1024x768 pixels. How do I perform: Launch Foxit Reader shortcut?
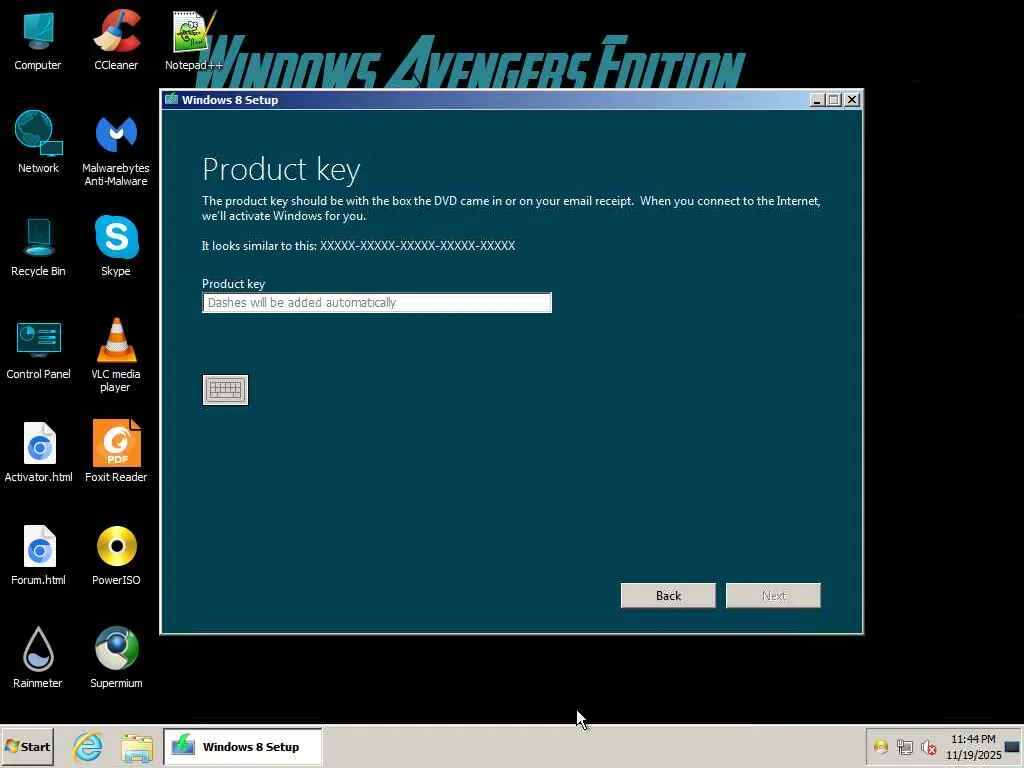pyautogui.click(x=116, y=452)
